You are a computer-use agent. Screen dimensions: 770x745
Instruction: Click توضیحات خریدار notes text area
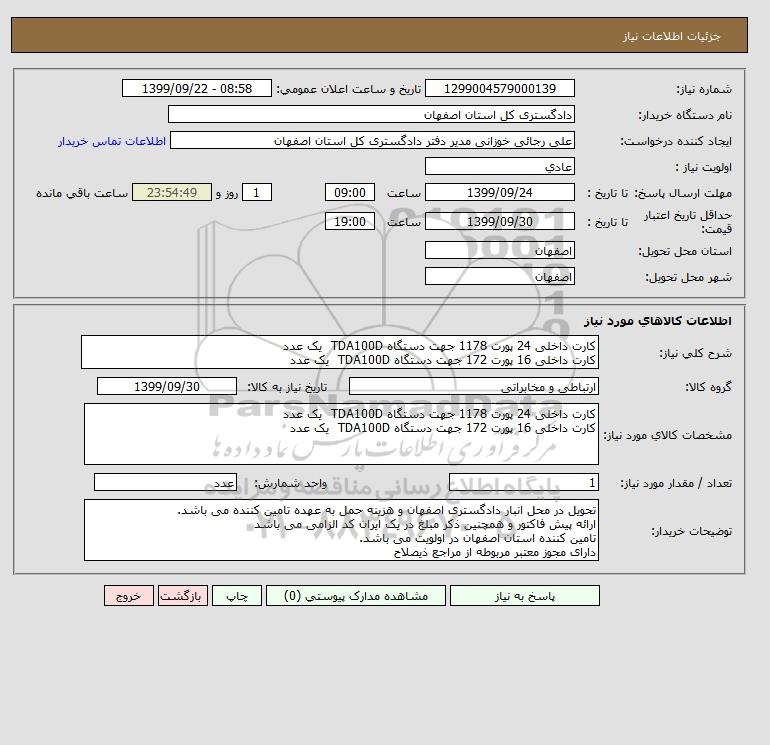point(341,530)
